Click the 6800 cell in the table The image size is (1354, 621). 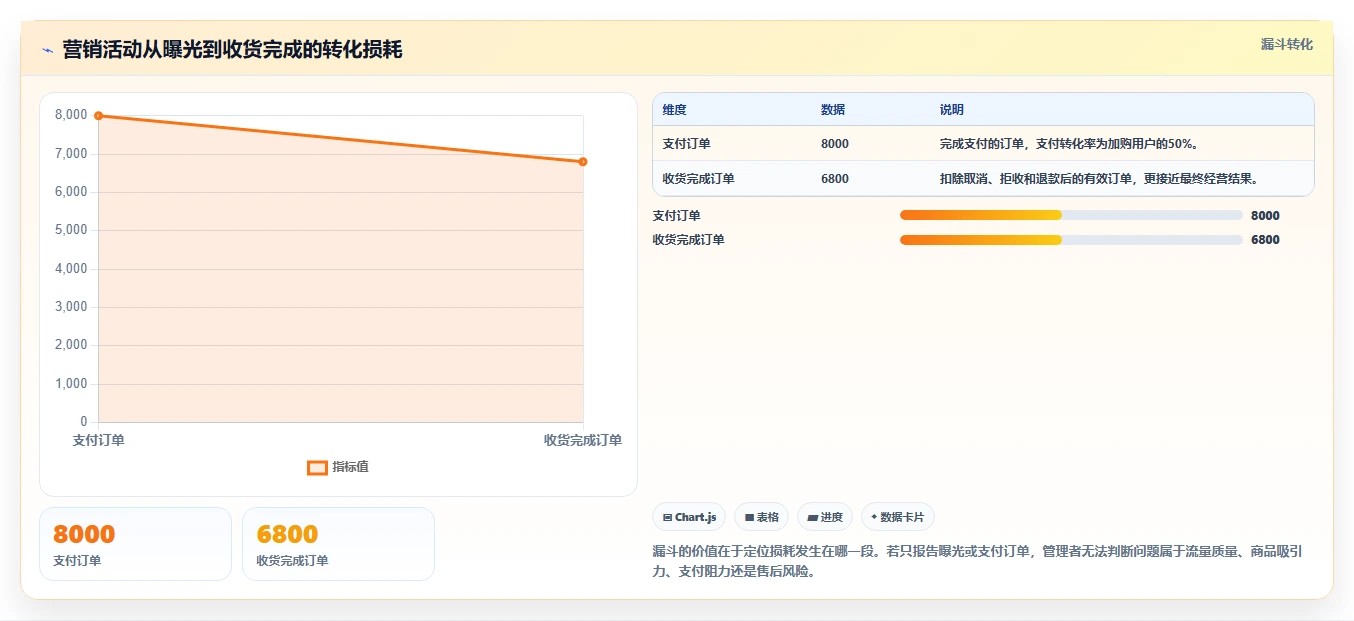pos(835,179)
